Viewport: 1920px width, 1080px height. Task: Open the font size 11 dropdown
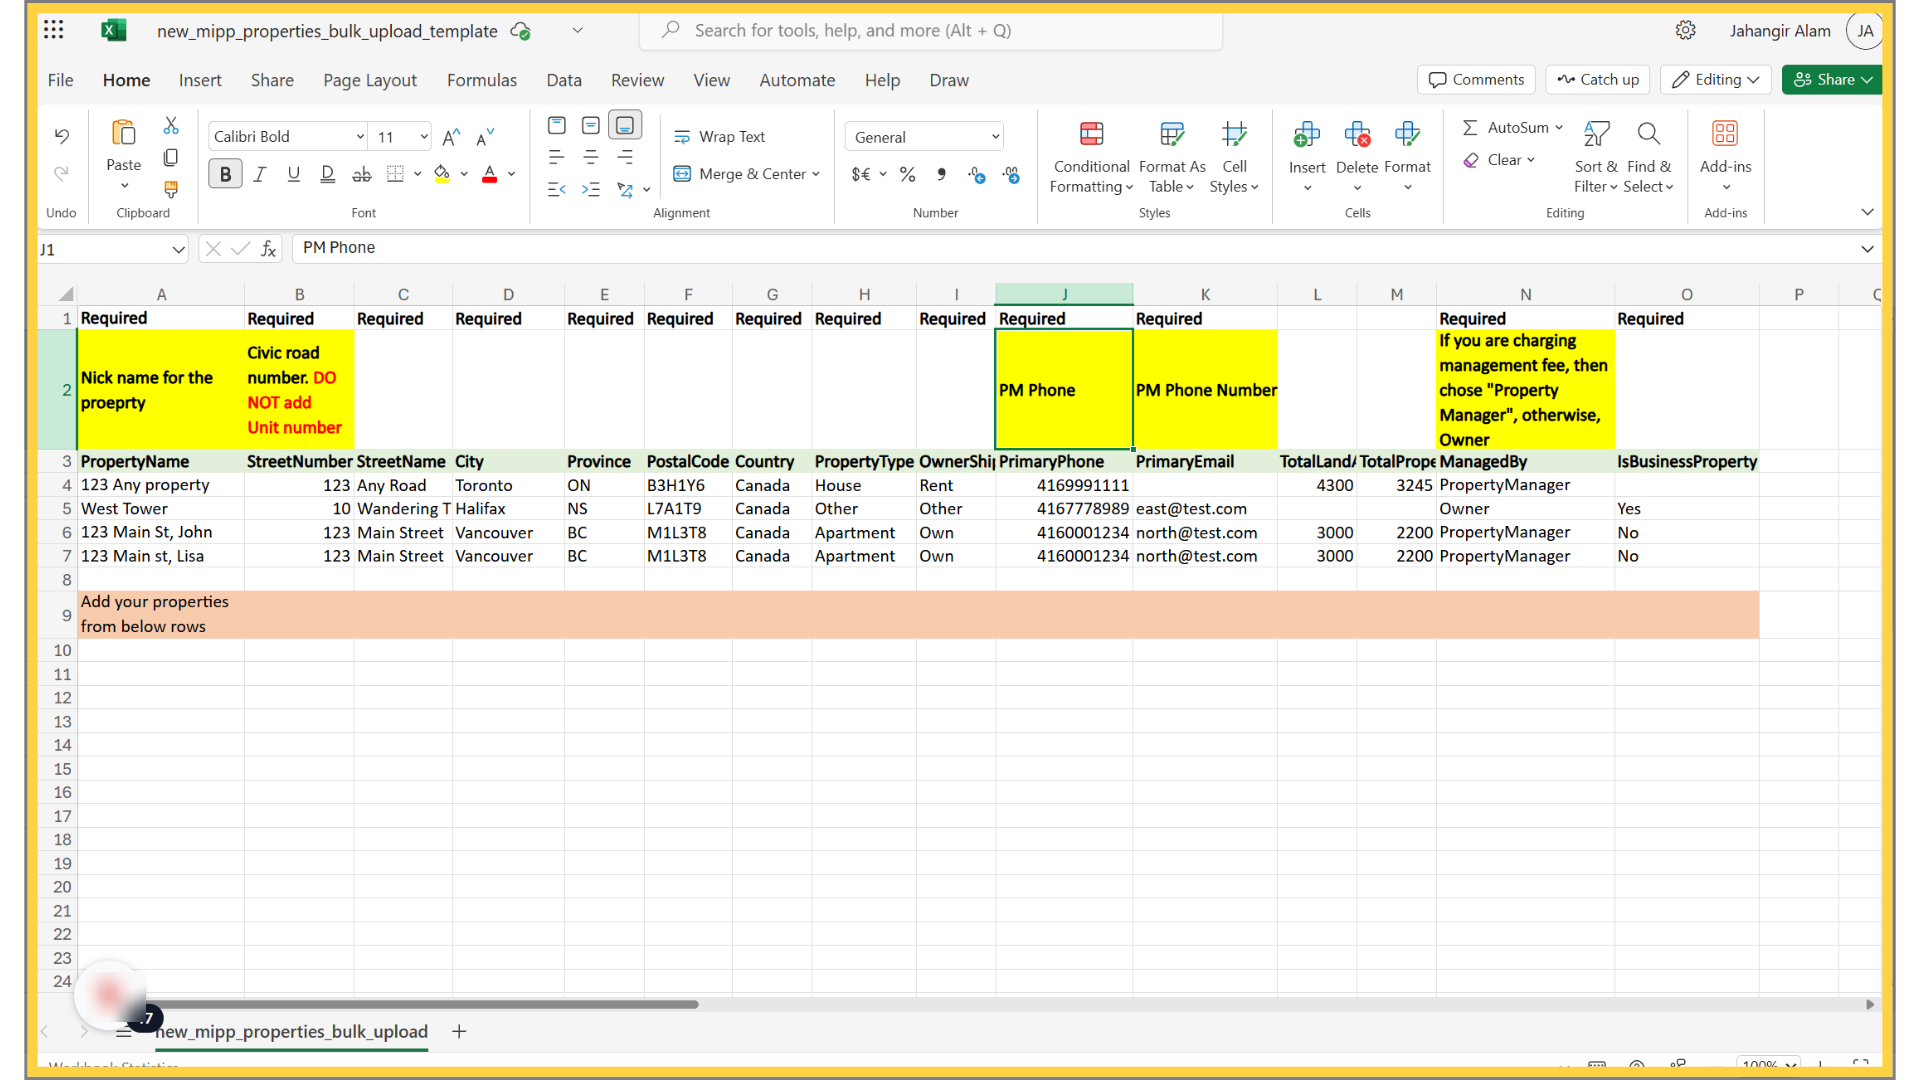(424, 137)
